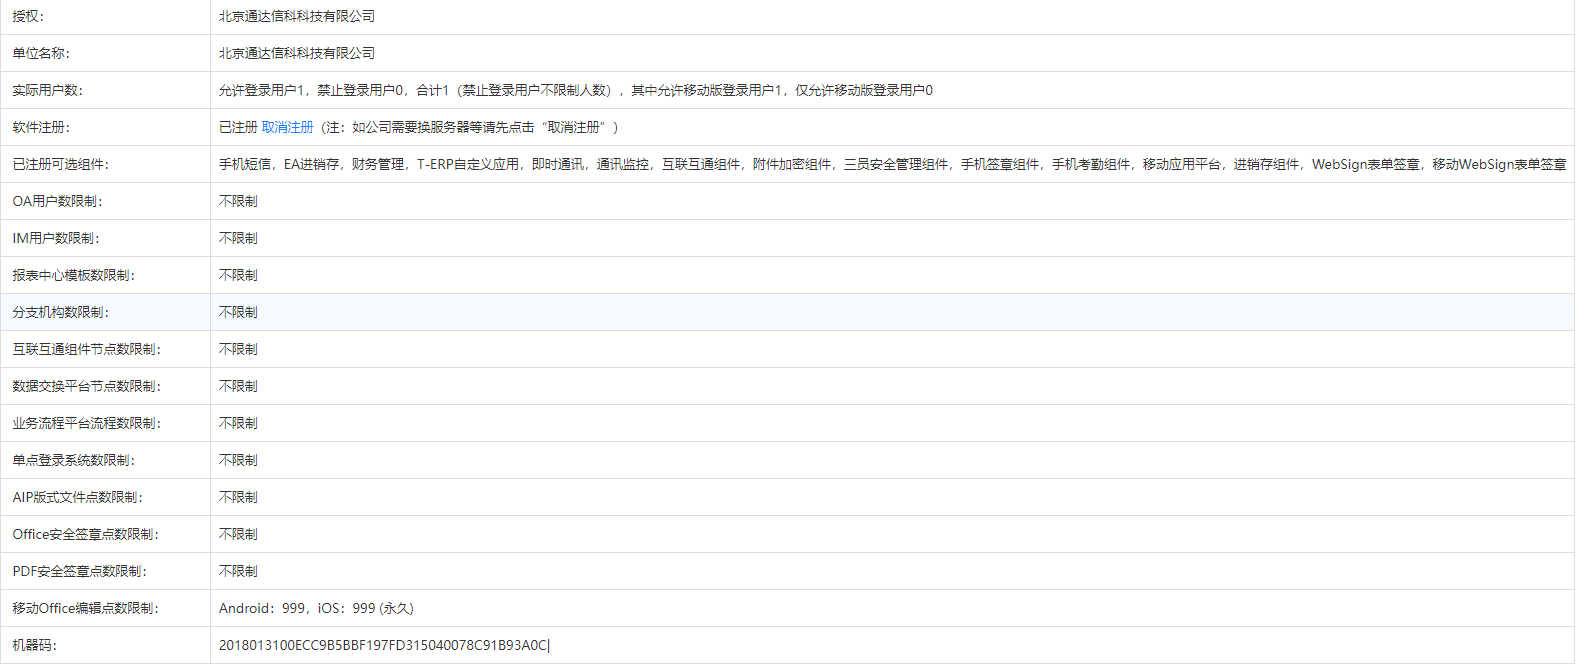Select the 单位名称 label
The height and width of the screenshot is (664, 1584).
41,53
